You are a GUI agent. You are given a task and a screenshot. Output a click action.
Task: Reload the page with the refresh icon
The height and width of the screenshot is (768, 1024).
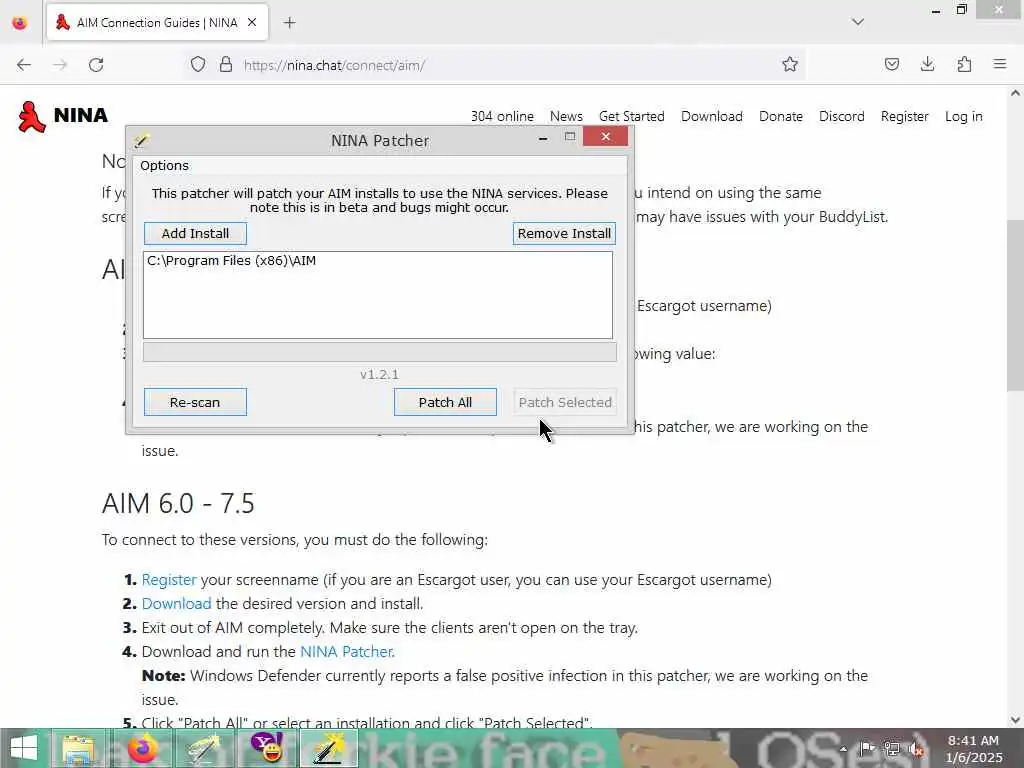click(x=96, y=65)
